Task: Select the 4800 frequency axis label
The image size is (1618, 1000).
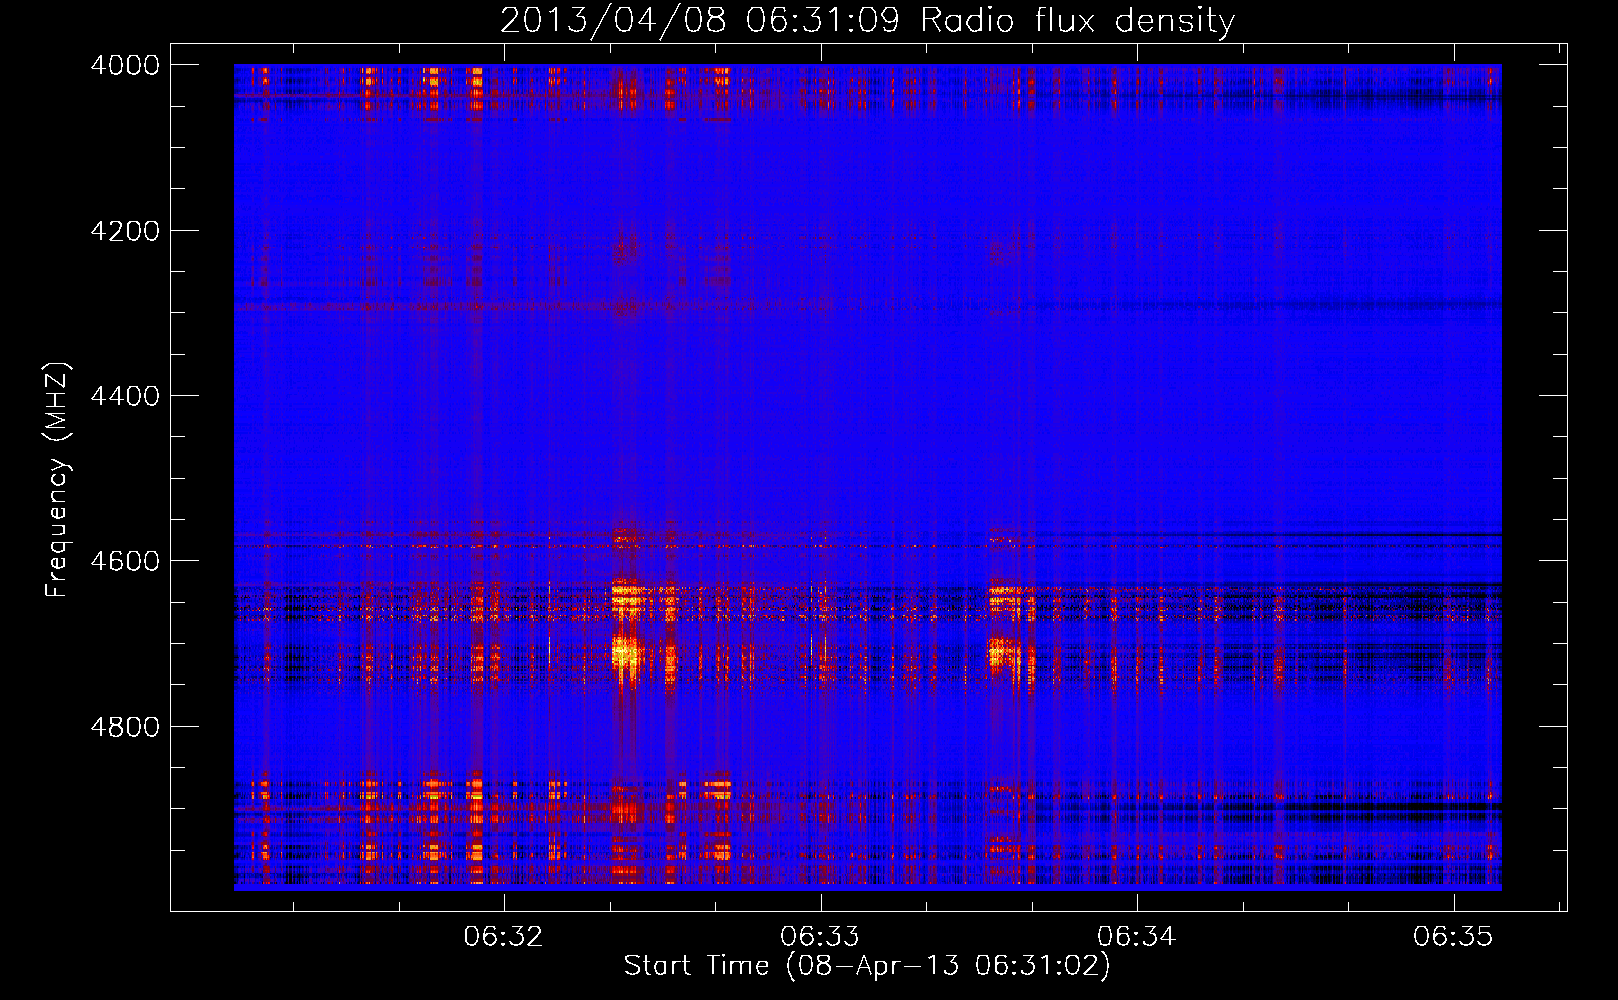Action: coord(124,727)
